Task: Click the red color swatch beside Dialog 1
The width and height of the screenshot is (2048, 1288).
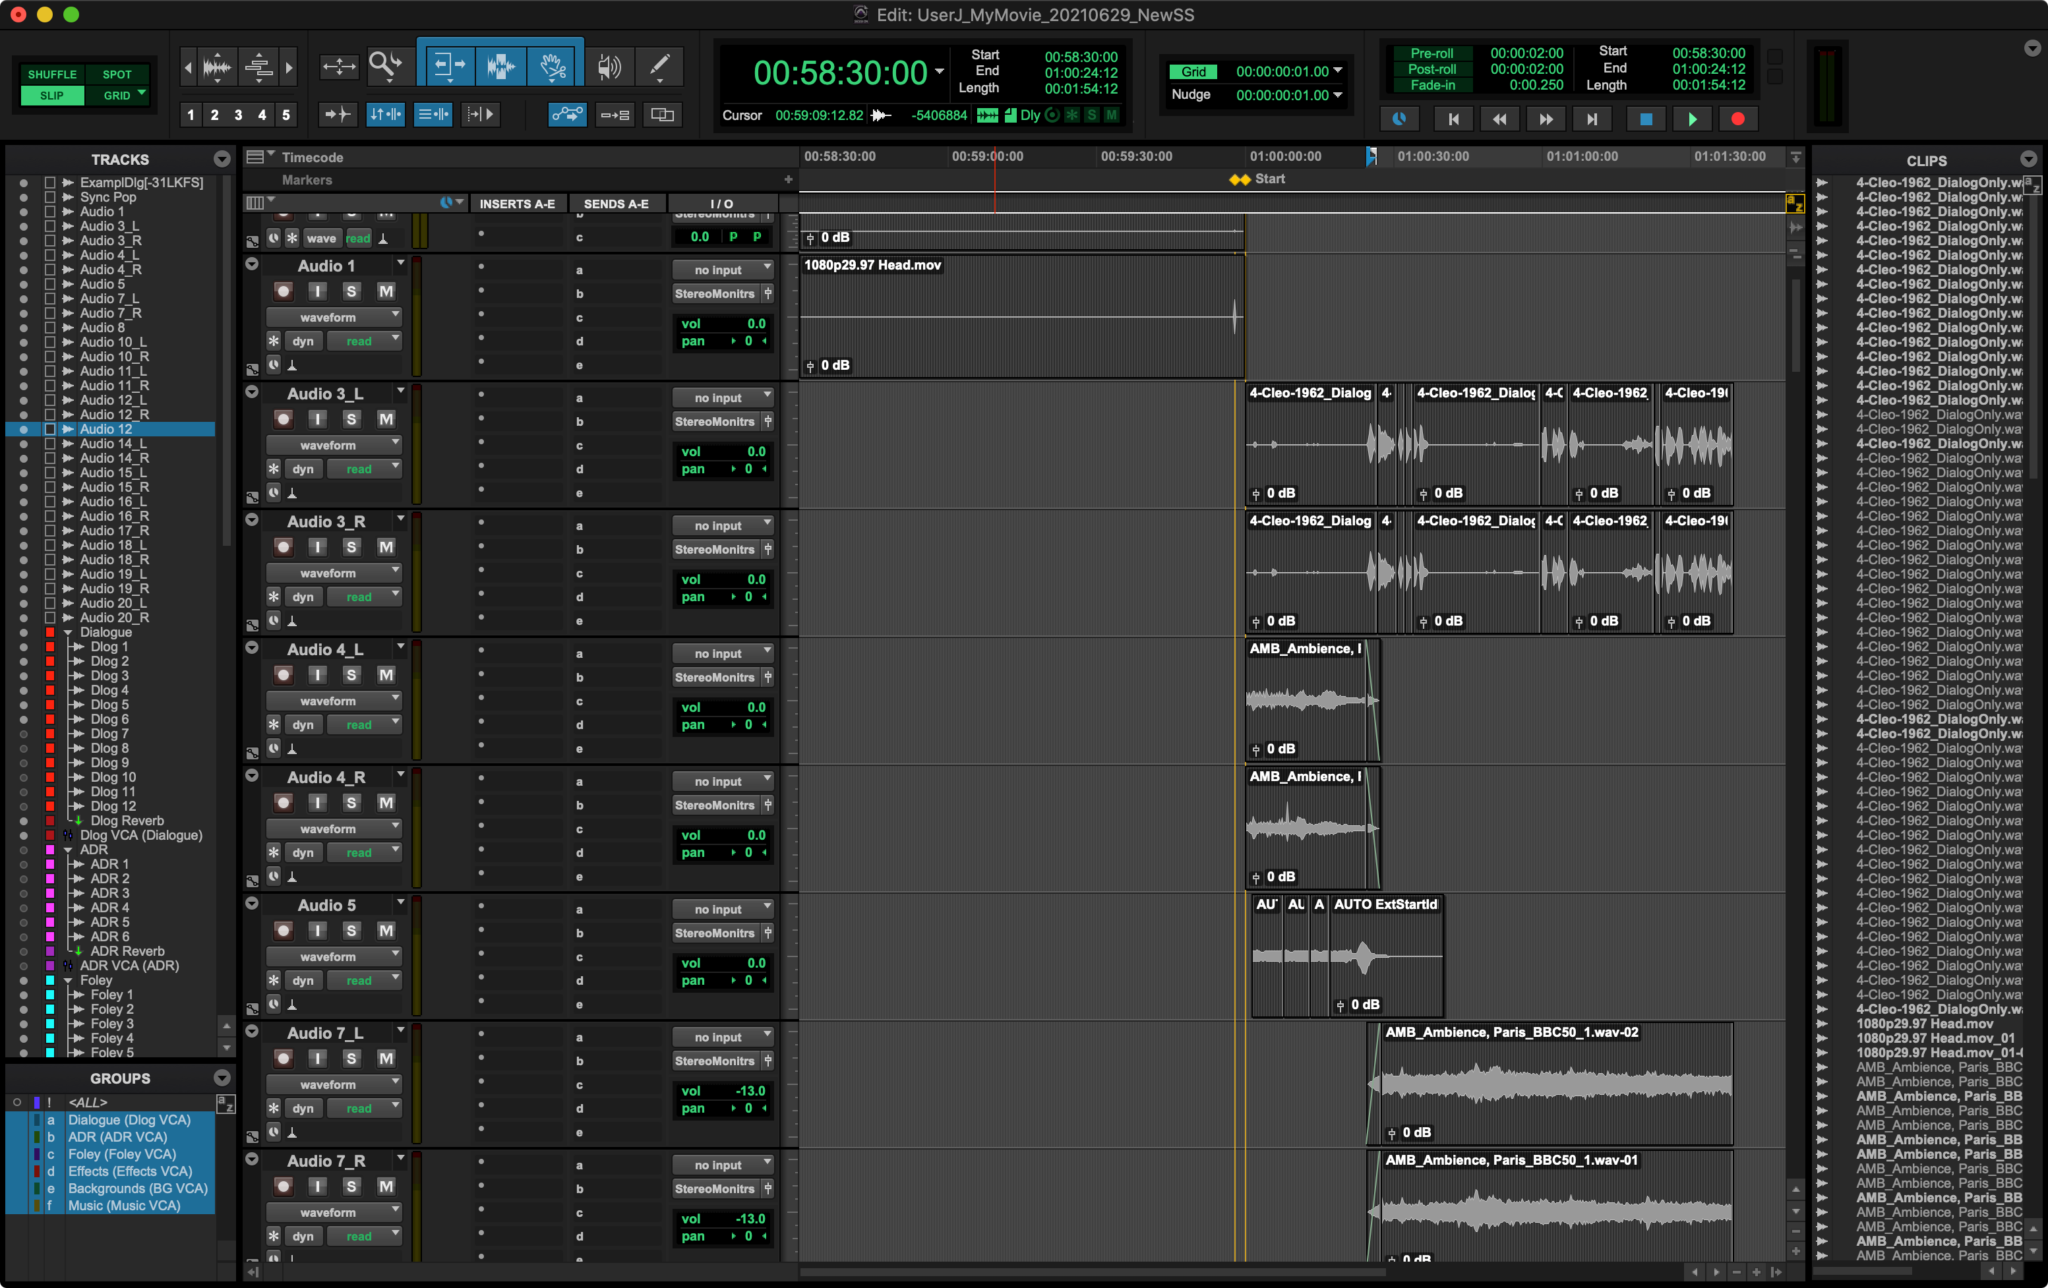Action: tap(48, 646)
